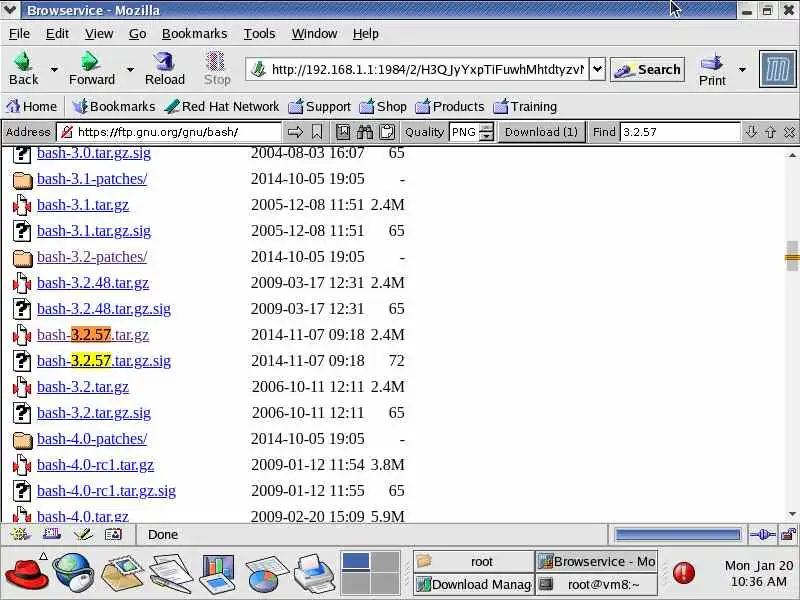Expand the Print button dropdown arrow
This screenshot has width=800, height=600.
[x=743, y=69]
